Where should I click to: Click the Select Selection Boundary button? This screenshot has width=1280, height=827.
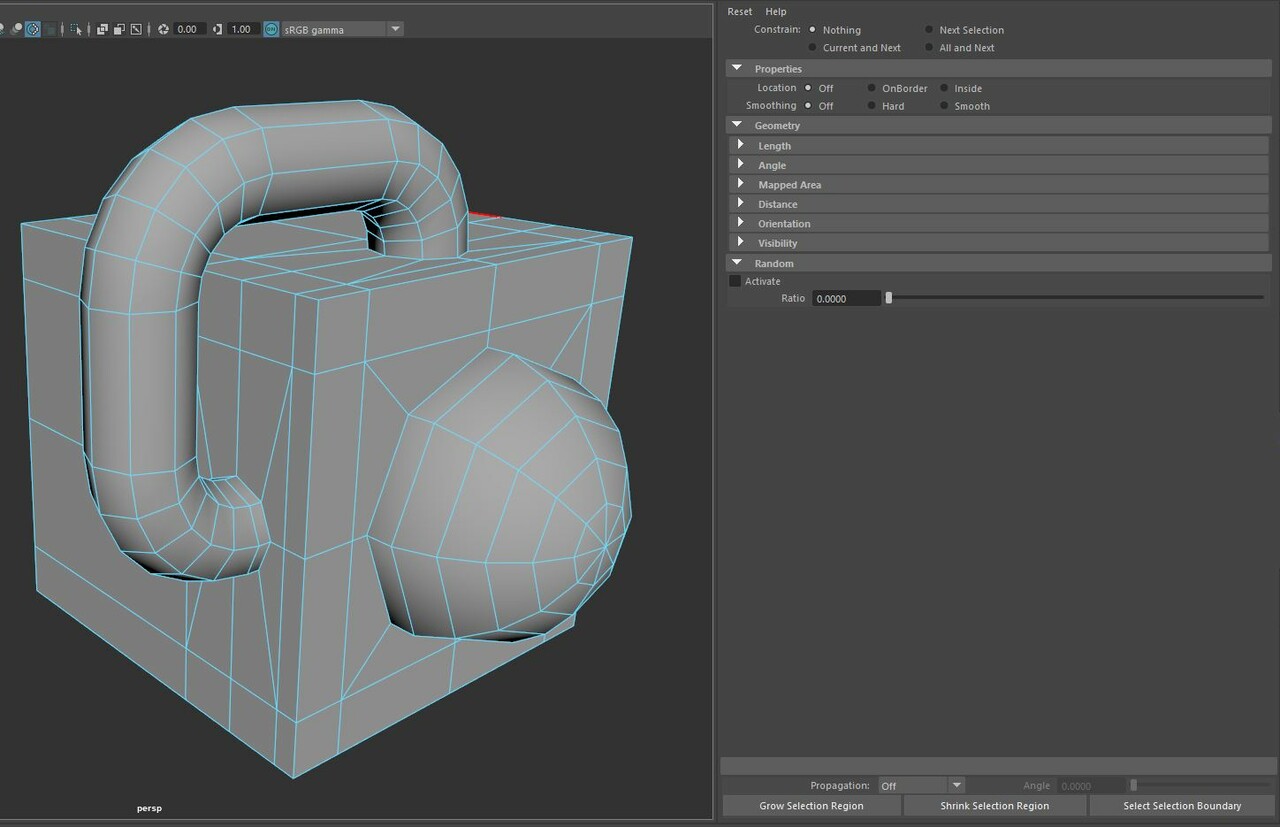(1181, 806)
